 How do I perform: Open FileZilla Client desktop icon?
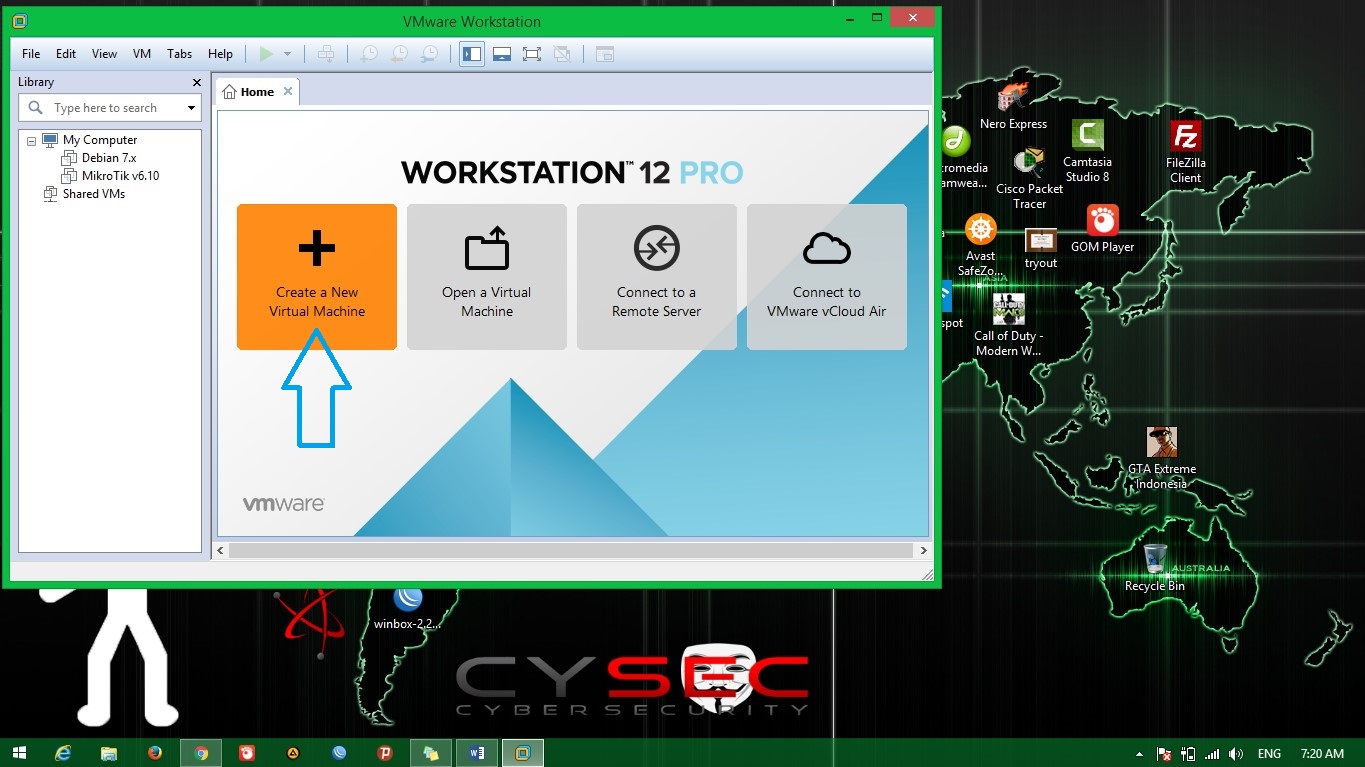pos(1185,152)
